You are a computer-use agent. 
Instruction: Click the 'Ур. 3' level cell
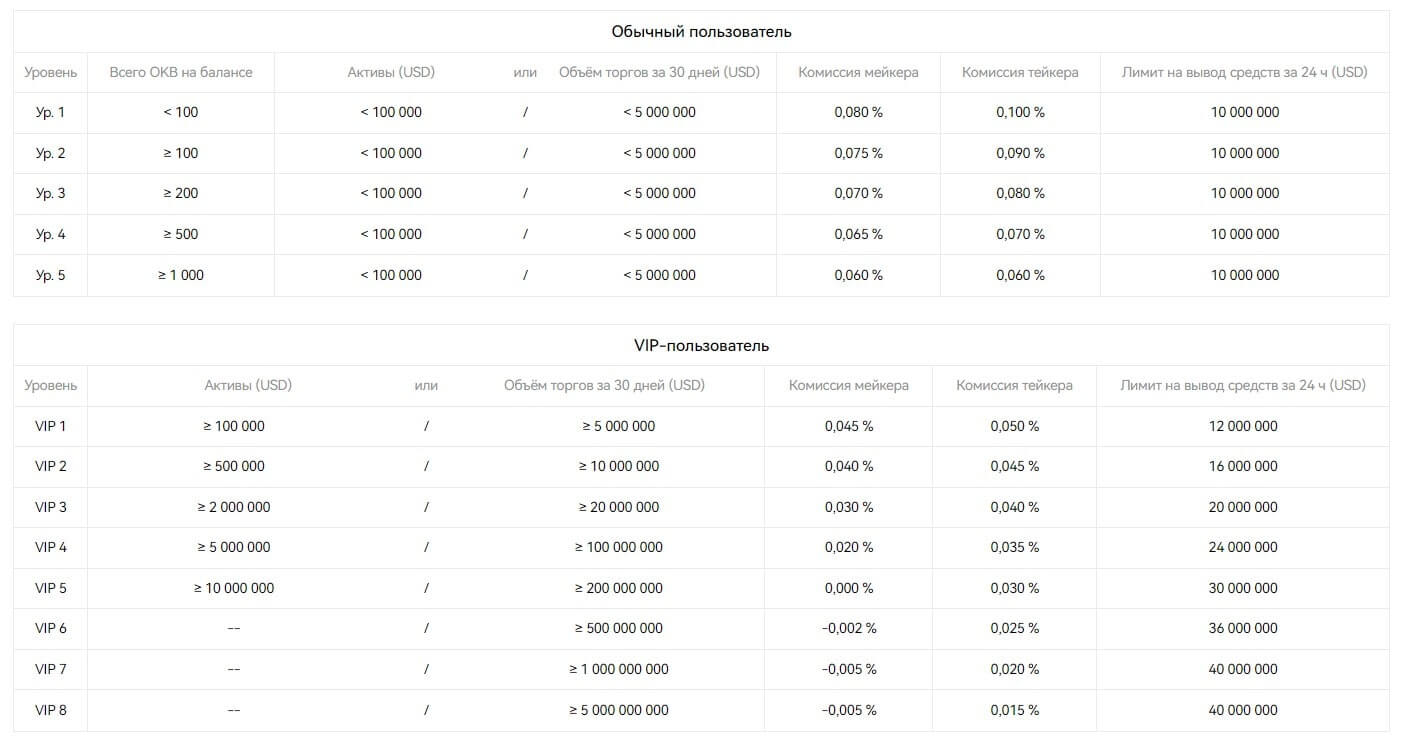(x=50, y=193)
